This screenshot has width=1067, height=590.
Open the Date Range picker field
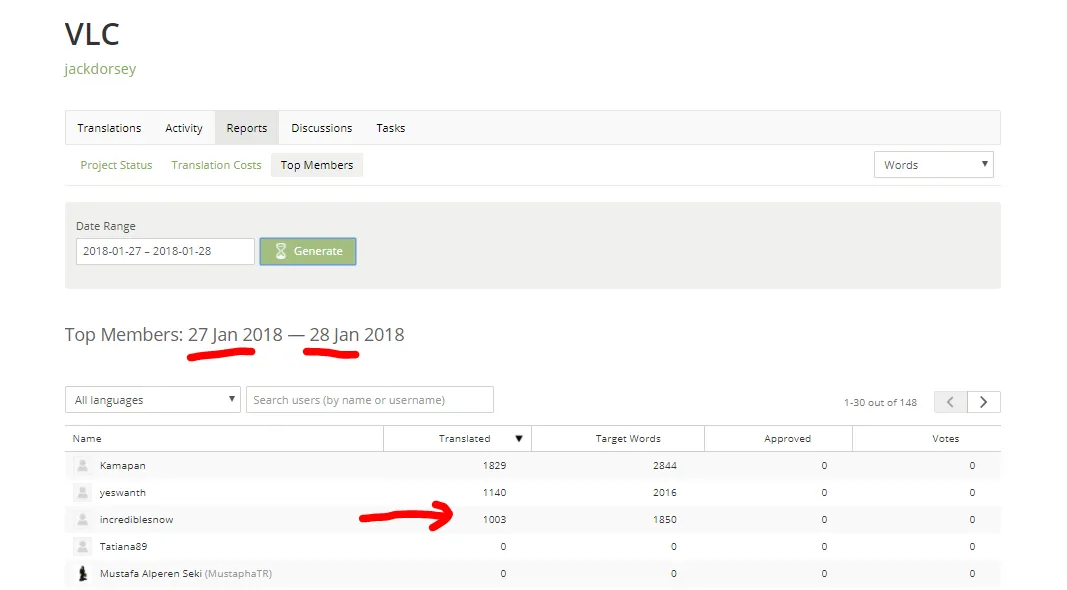coord(165,251)
